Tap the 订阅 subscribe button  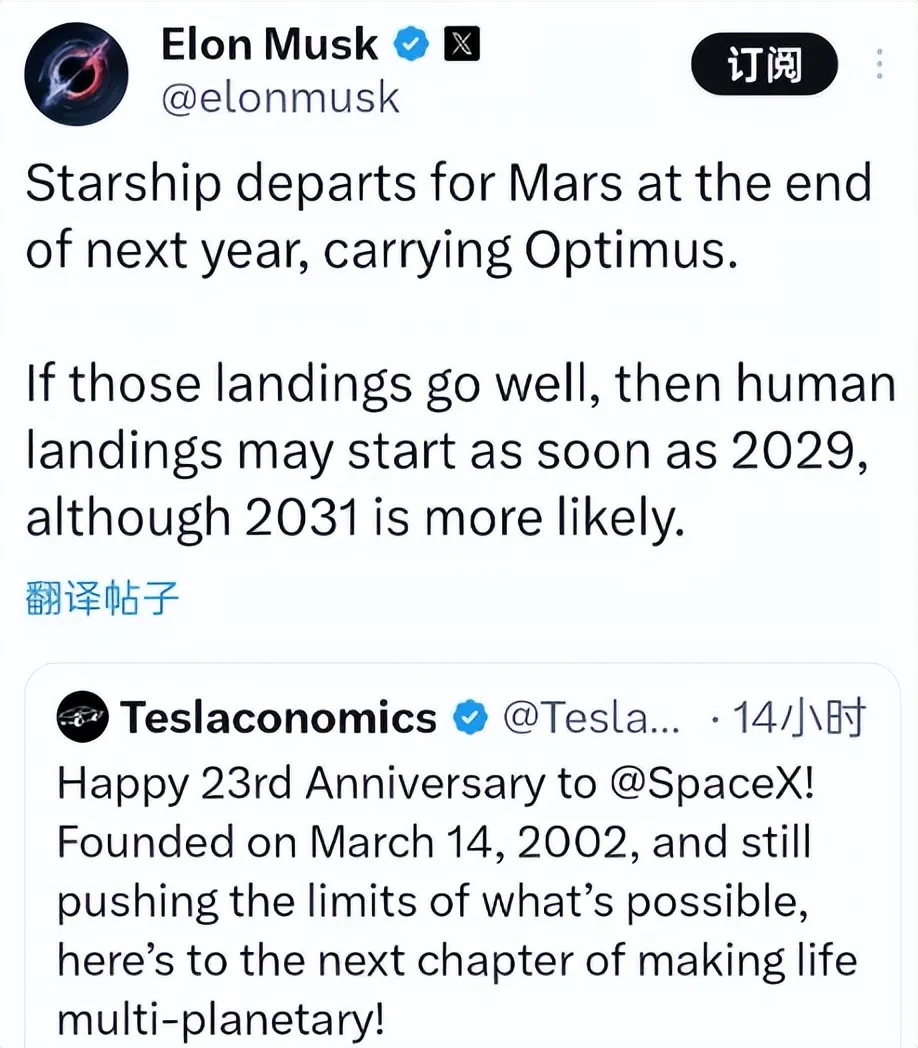point(764,65)
